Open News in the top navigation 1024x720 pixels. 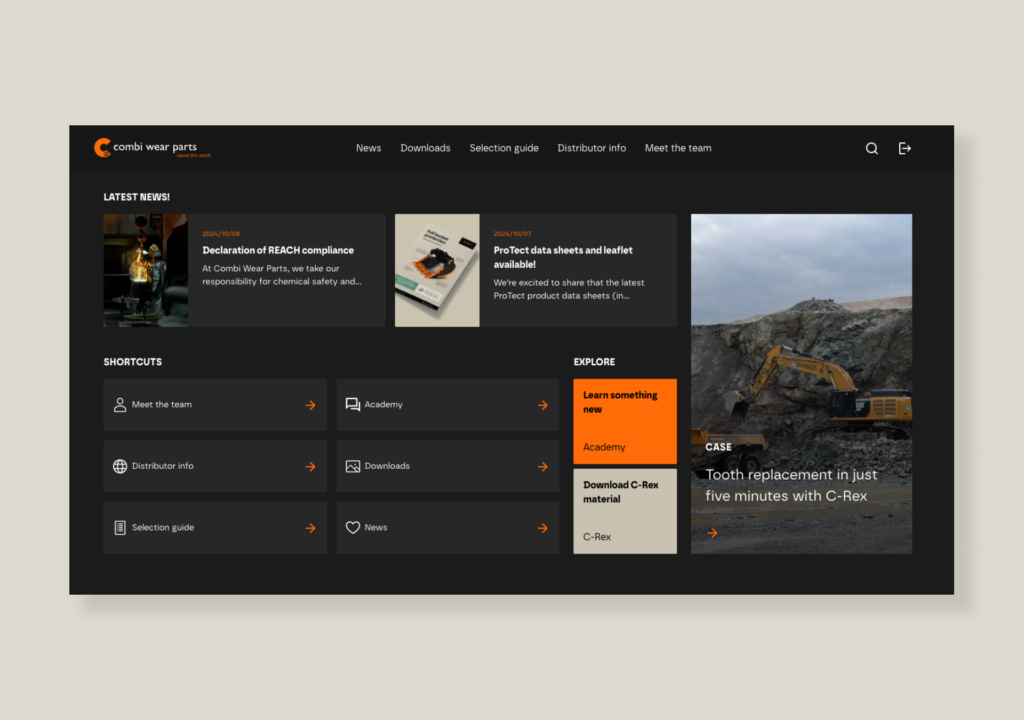(x=368, y=148)
